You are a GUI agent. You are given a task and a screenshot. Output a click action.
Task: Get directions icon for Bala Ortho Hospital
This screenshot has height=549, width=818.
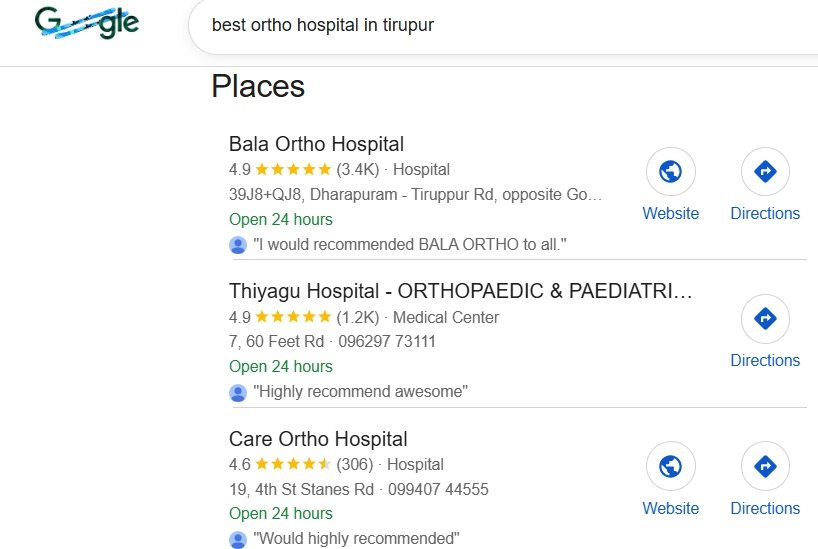[x=765, y=172]
